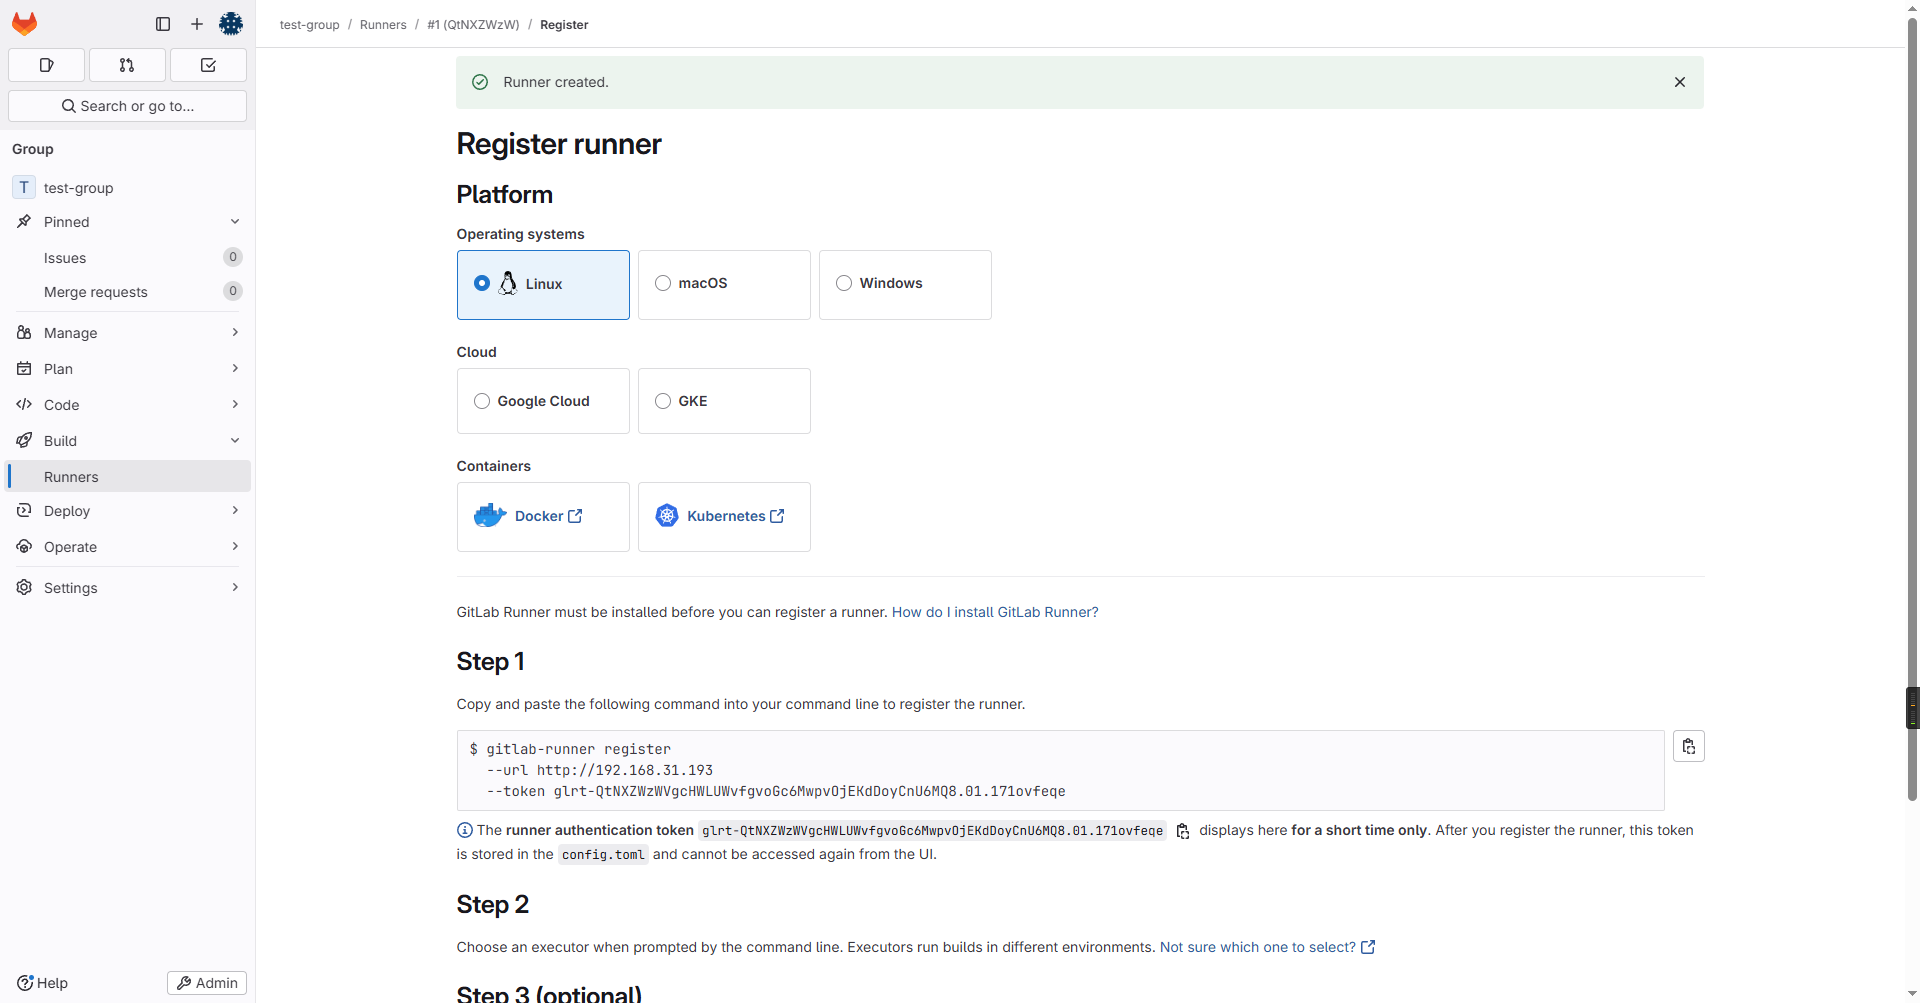The height and width of the screenshot is (1003, 1920).
Task: Open the test-group sidebar item
Action: (128, 188)
